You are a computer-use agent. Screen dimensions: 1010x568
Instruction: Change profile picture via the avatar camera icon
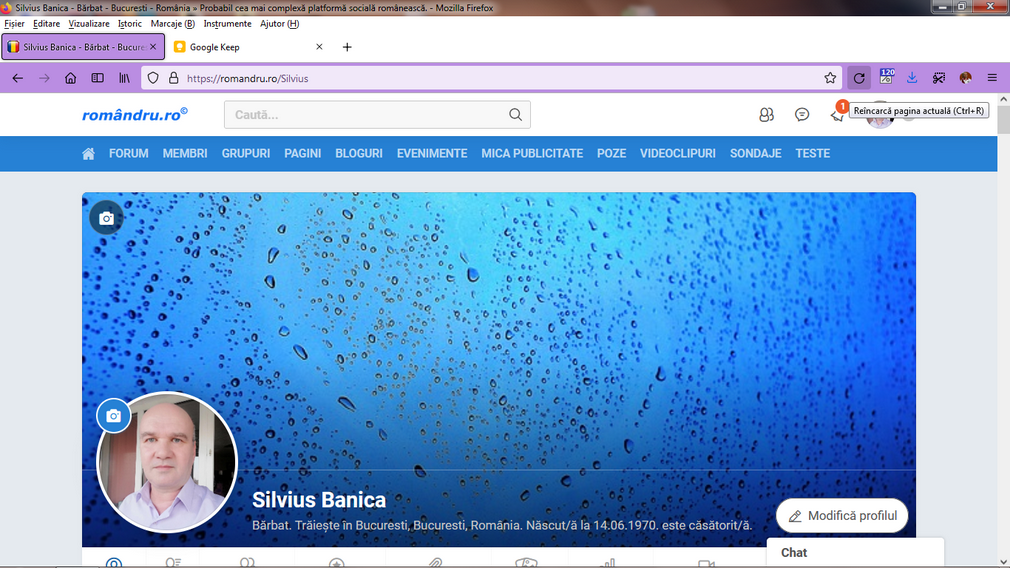coord(113,416)
